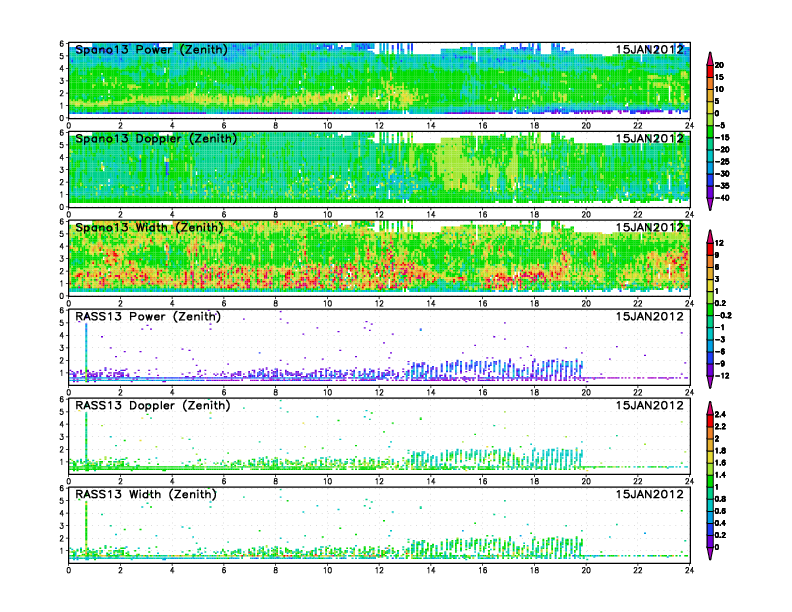Click the purple arrow at the bottom of the 2.4 colorbar
This screenshot has height=612, width=792.
tap(710, 554)
